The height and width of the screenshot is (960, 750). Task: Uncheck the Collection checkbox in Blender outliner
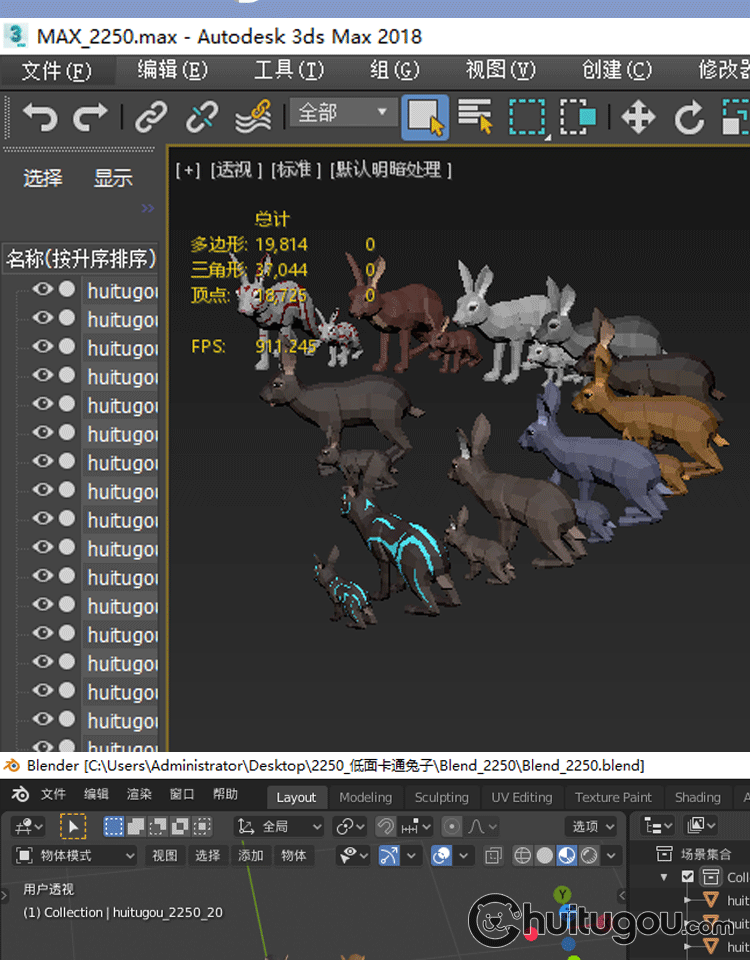tap(688, 877)
